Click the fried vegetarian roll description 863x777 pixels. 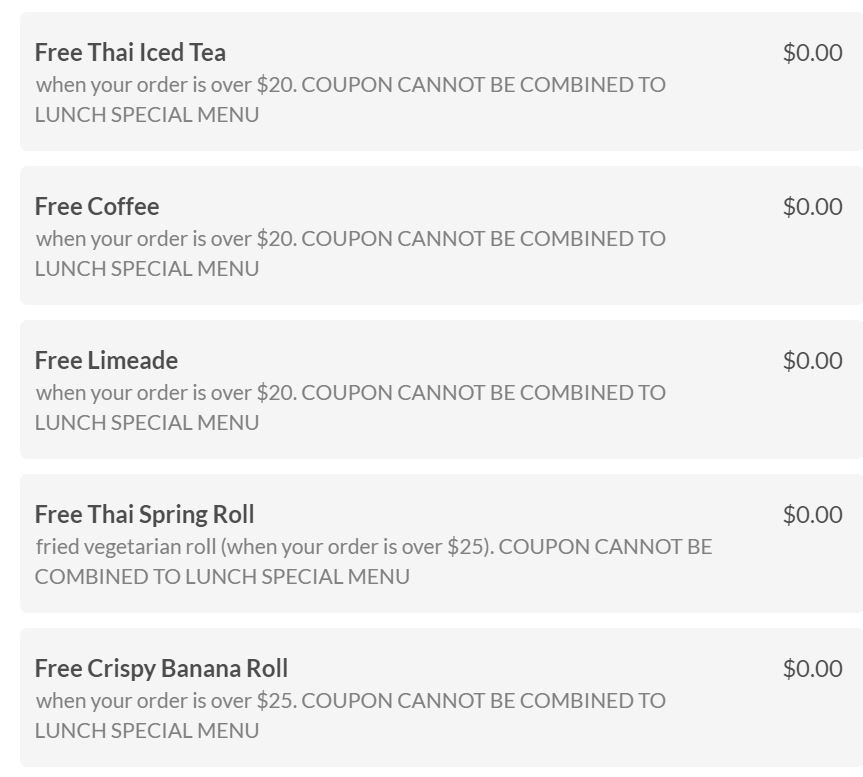pos(372,561)
